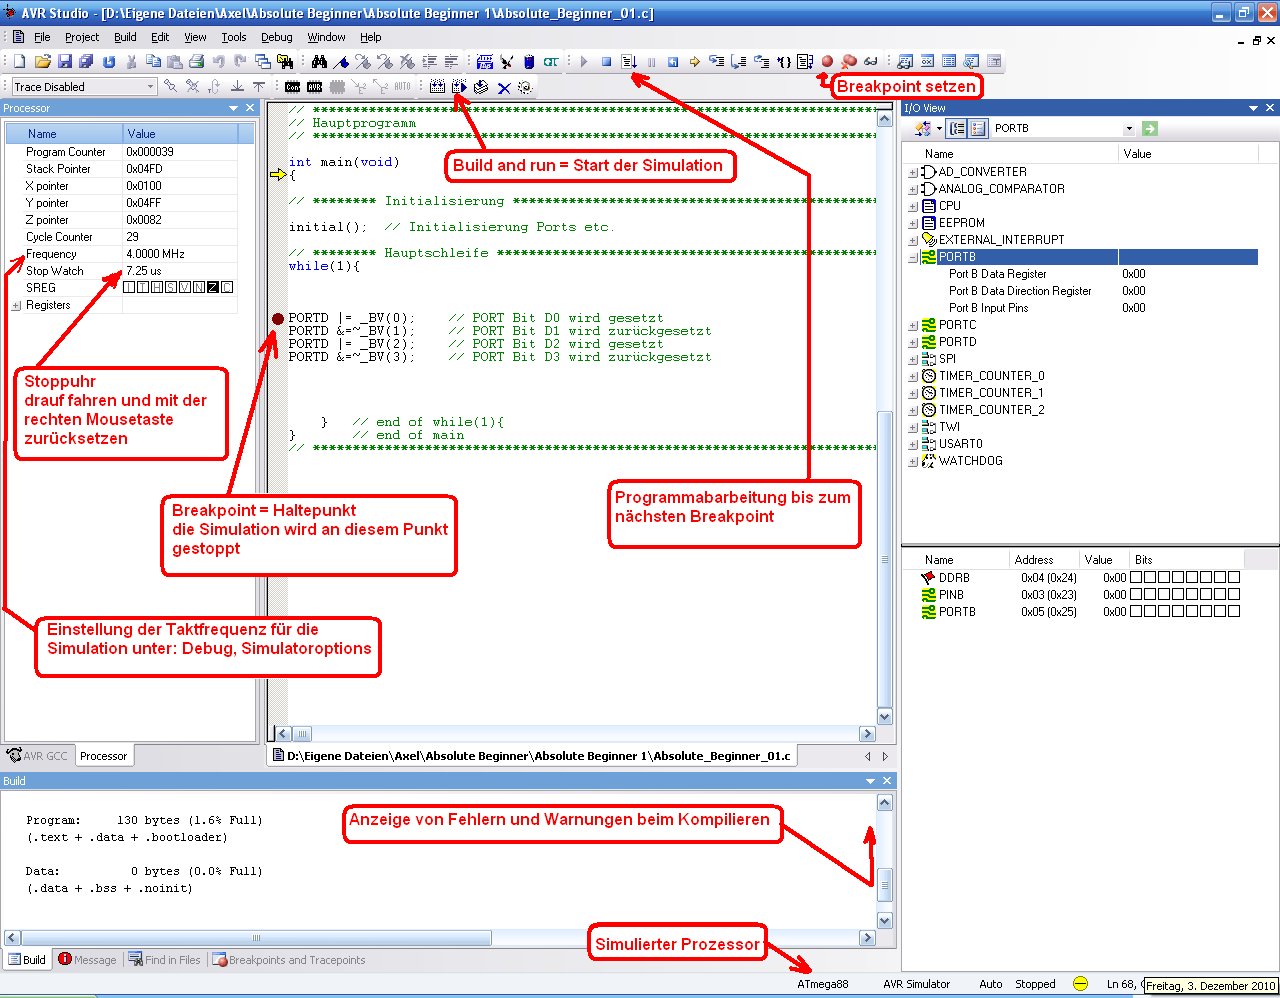
Task: Click the Reset debugger icon
Action: [673, 62]
